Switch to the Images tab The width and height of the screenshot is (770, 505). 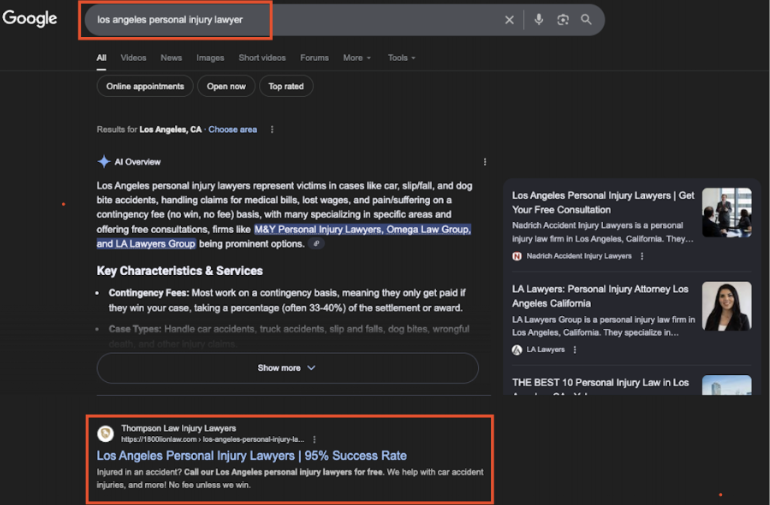click(x=210, y=58)
